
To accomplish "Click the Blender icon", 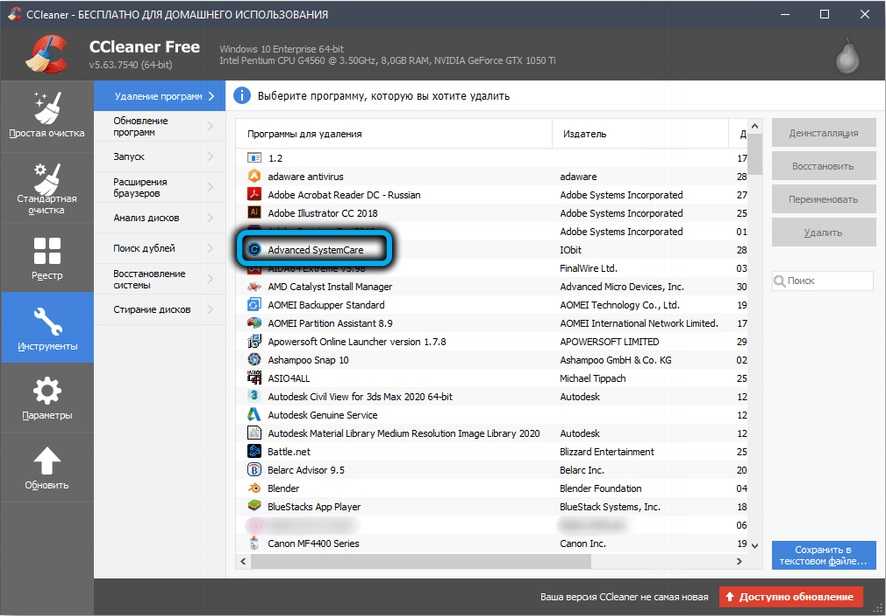I will pyautogui.click(x=254, y=488).
